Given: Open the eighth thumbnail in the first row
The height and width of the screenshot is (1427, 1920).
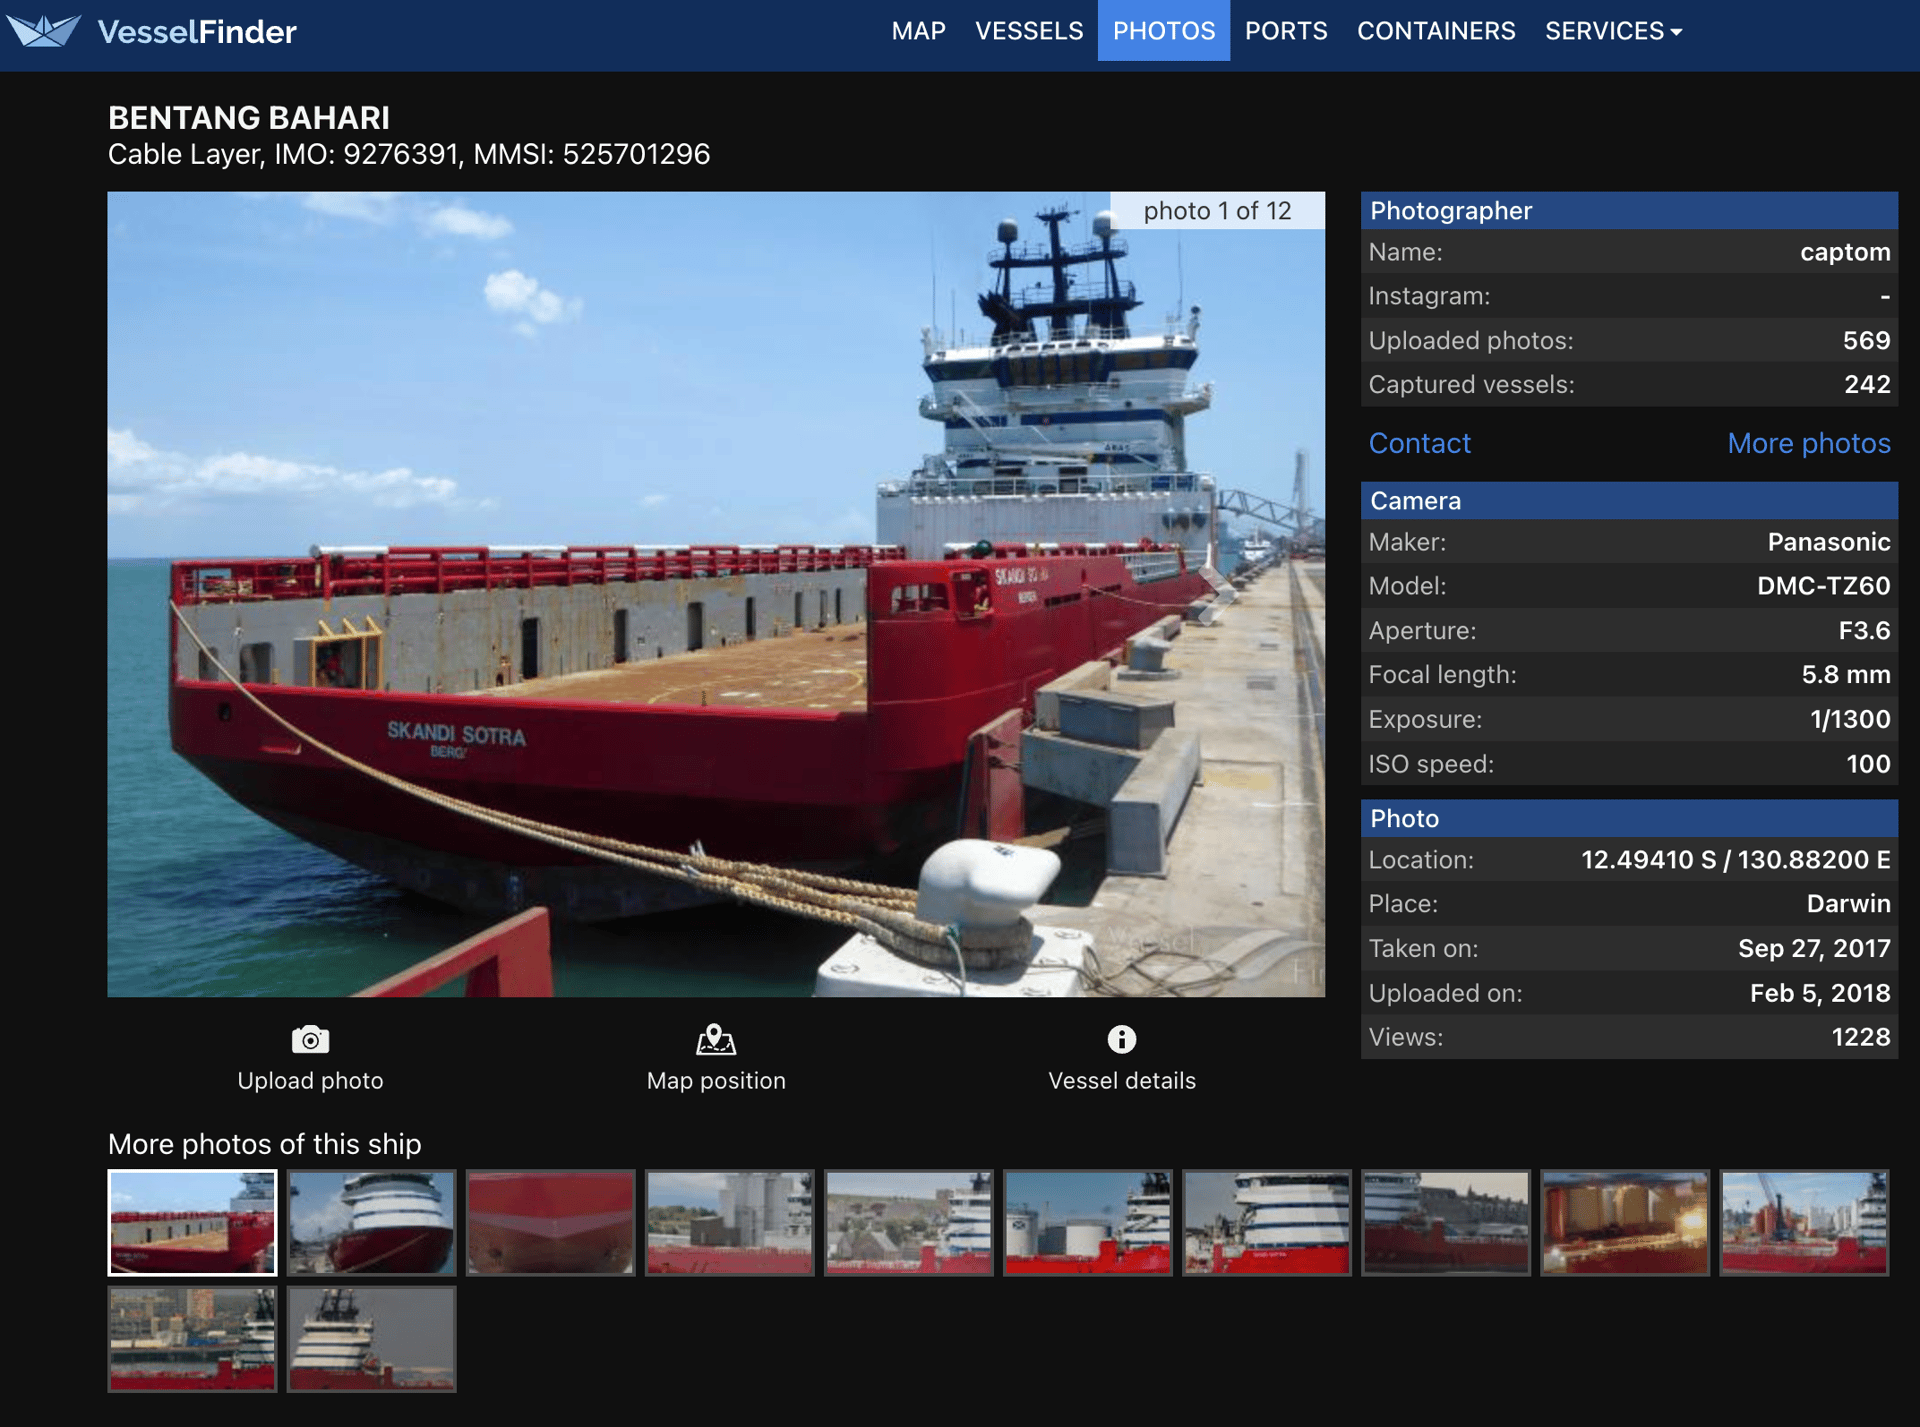Looking at the screenshot, I should 1445,1223.
